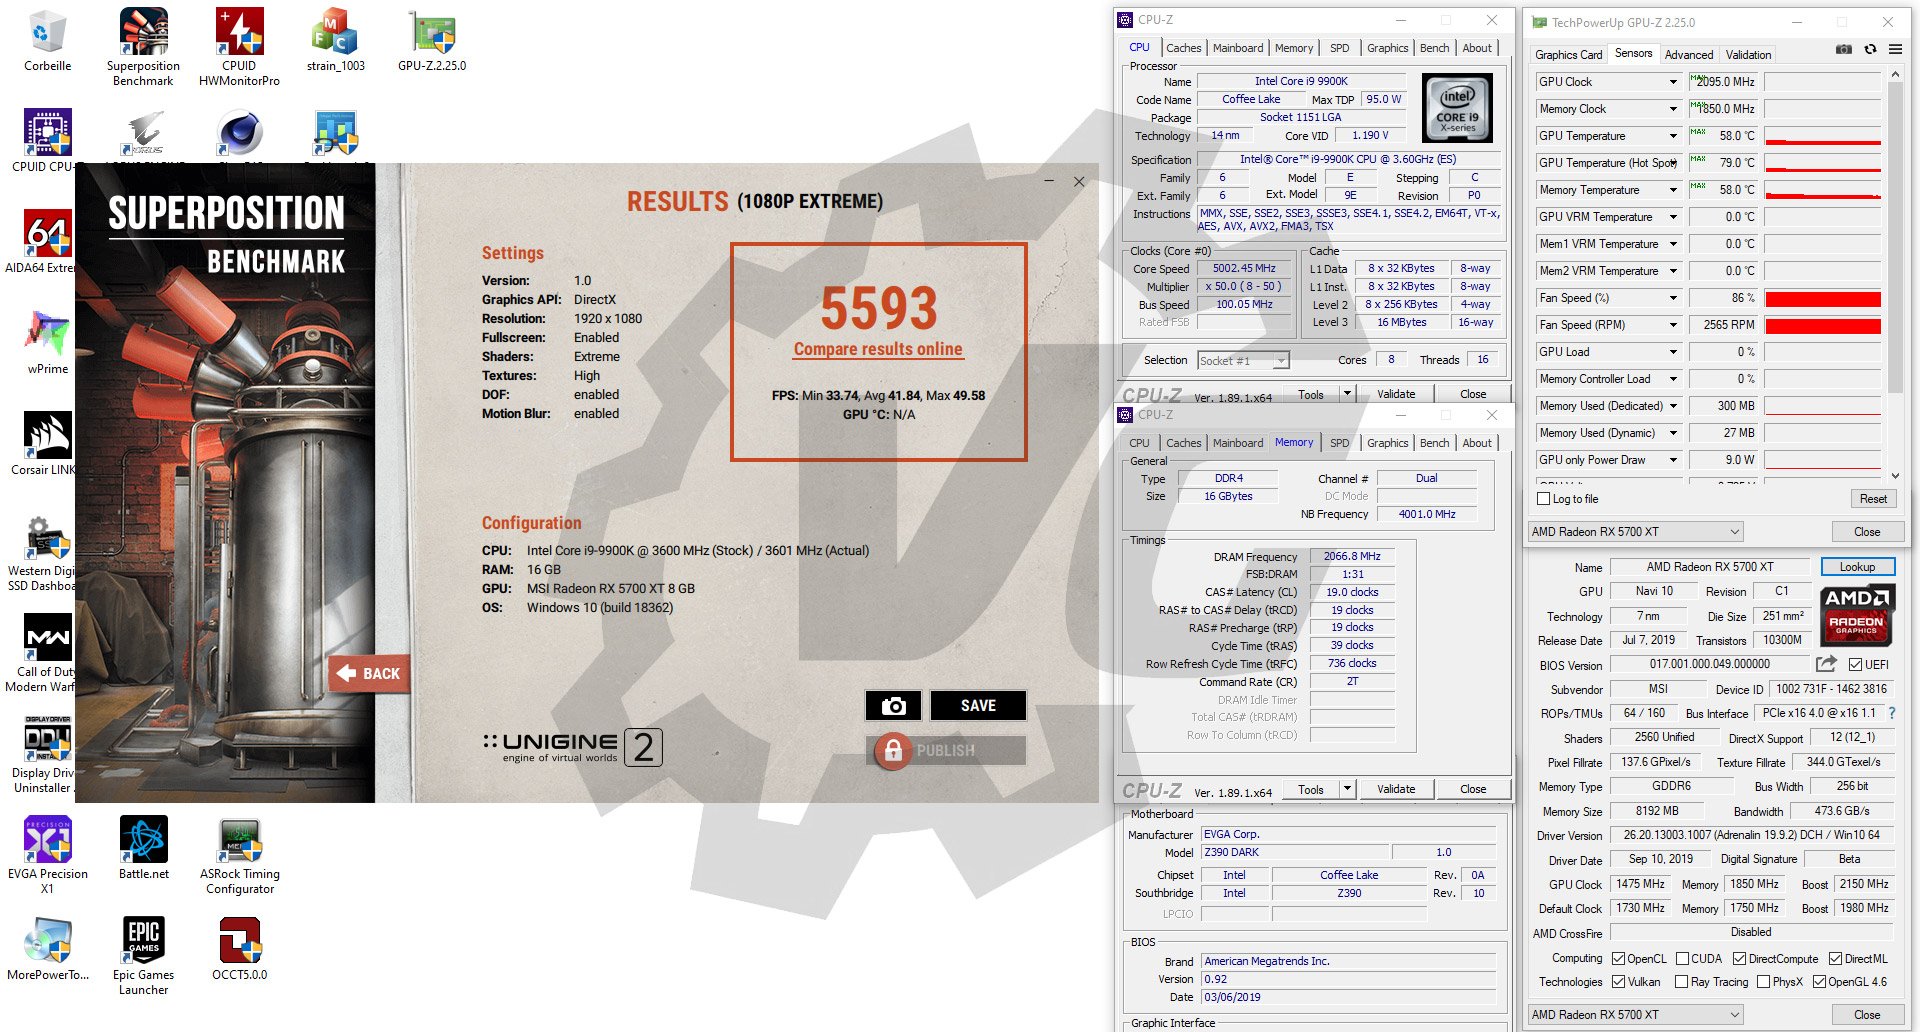This screenshot has height=1032, width=1920.
Task: Expand the Memory Clock sensor dropdown
Action: click(x=1673, y=109)
